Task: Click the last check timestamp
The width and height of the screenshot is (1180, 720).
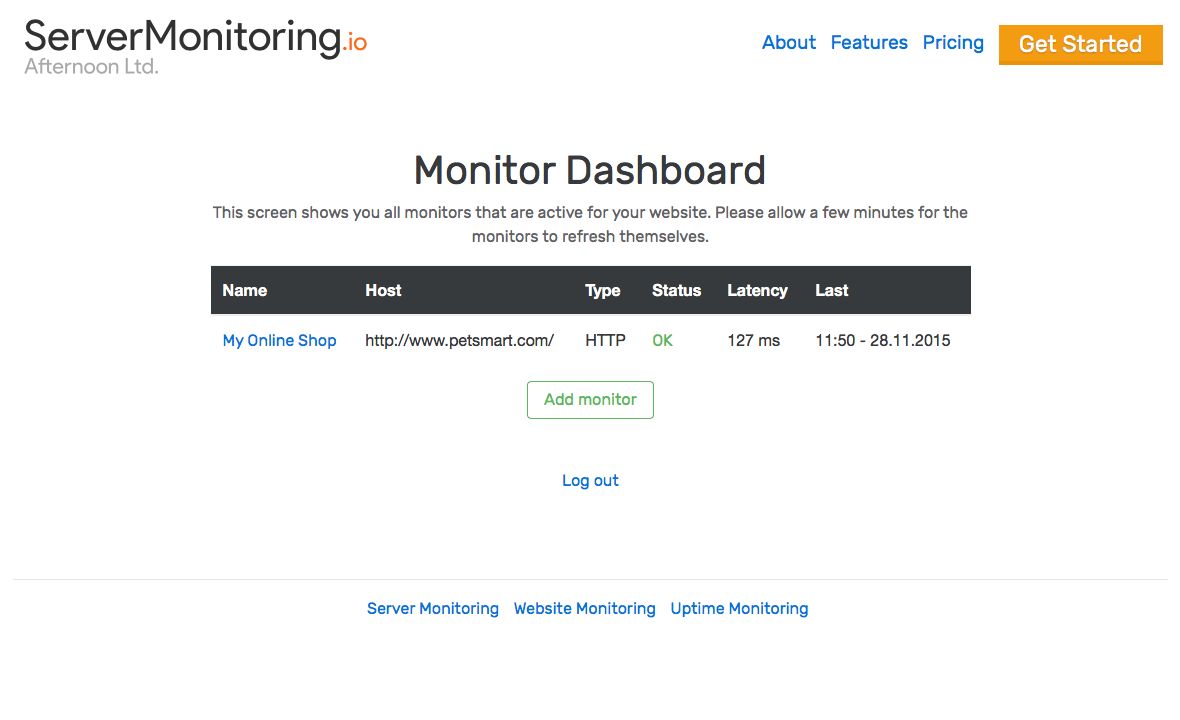Action: [x=882, y=340]
